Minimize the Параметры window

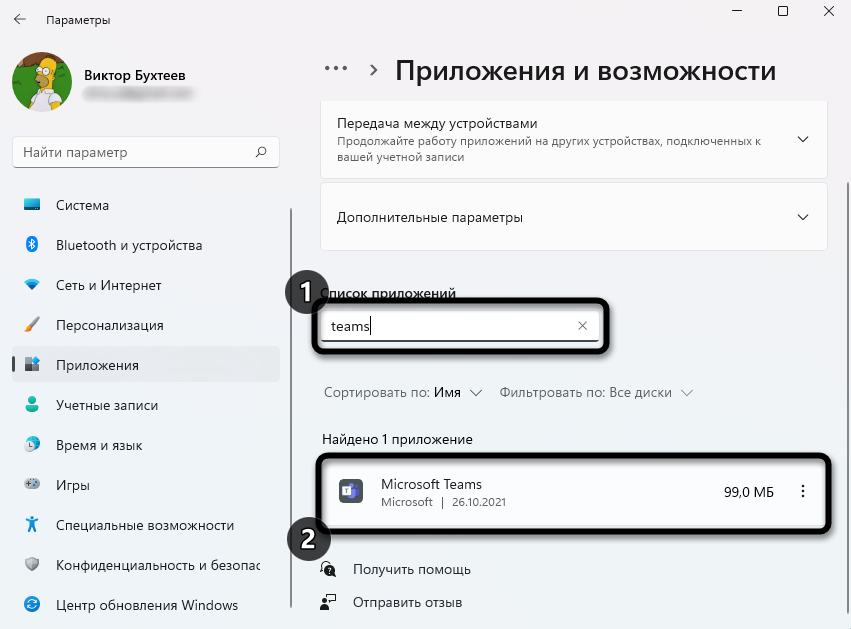pos(736,11)
